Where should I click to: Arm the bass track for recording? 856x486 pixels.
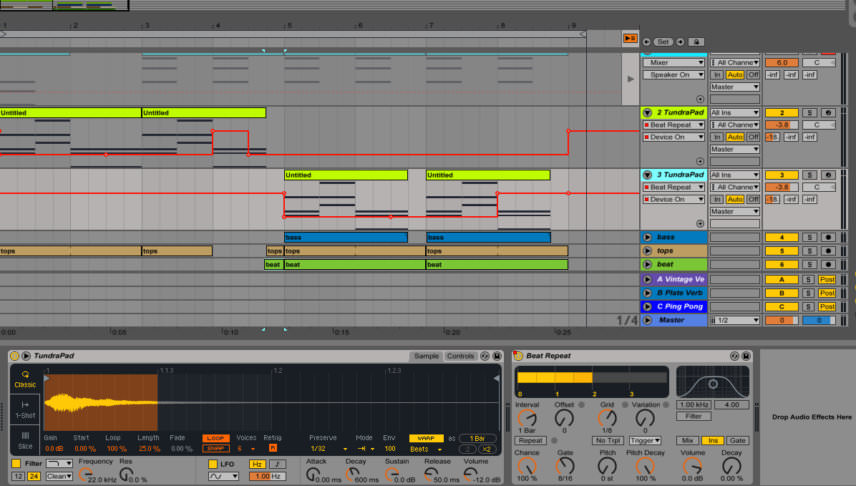pos(828,237)
